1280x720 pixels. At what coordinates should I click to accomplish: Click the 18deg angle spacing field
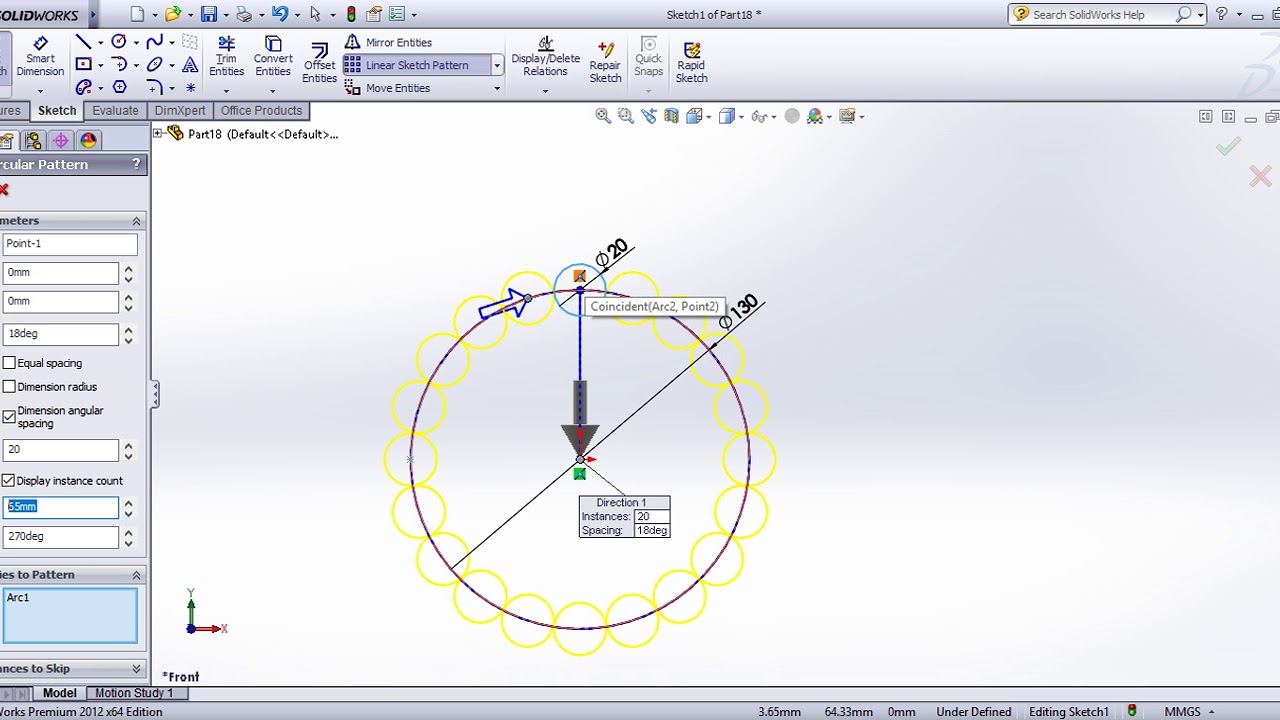coord(60,333)
